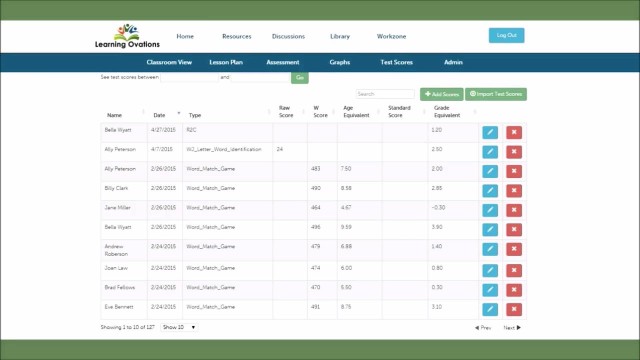Viewport: 640px width, 360px height.
Task: Edit Bella Wyatt's R2C score row
Action: tap(490, 132)
